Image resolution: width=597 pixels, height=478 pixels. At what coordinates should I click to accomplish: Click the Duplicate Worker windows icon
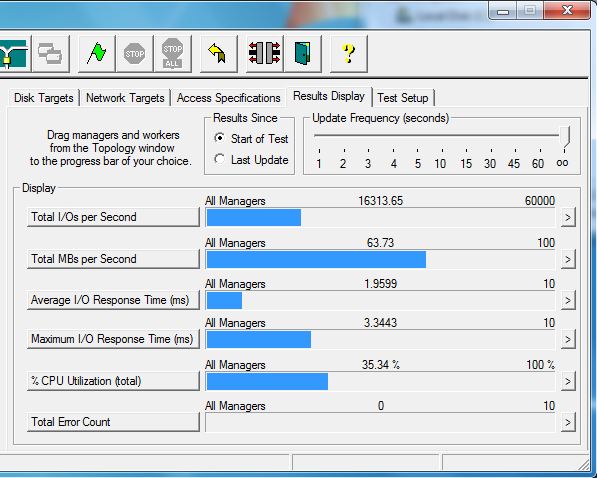point(51,54)
